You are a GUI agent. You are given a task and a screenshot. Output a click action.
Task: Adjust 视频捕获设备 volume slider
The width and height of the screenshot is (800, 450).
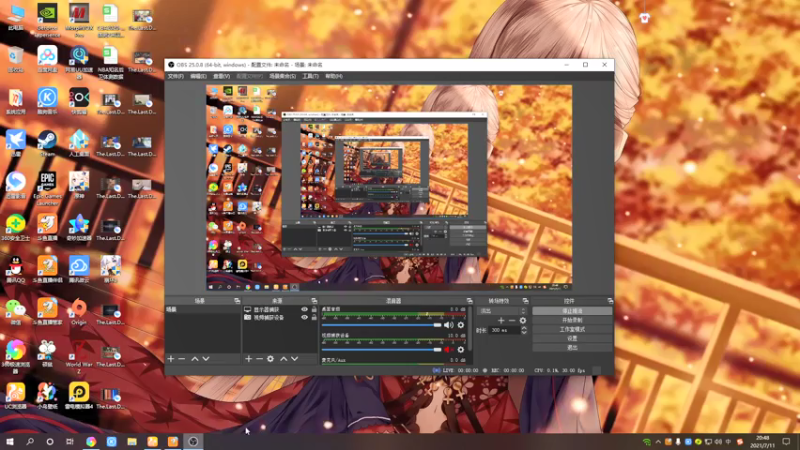click(x=382, y=349)
